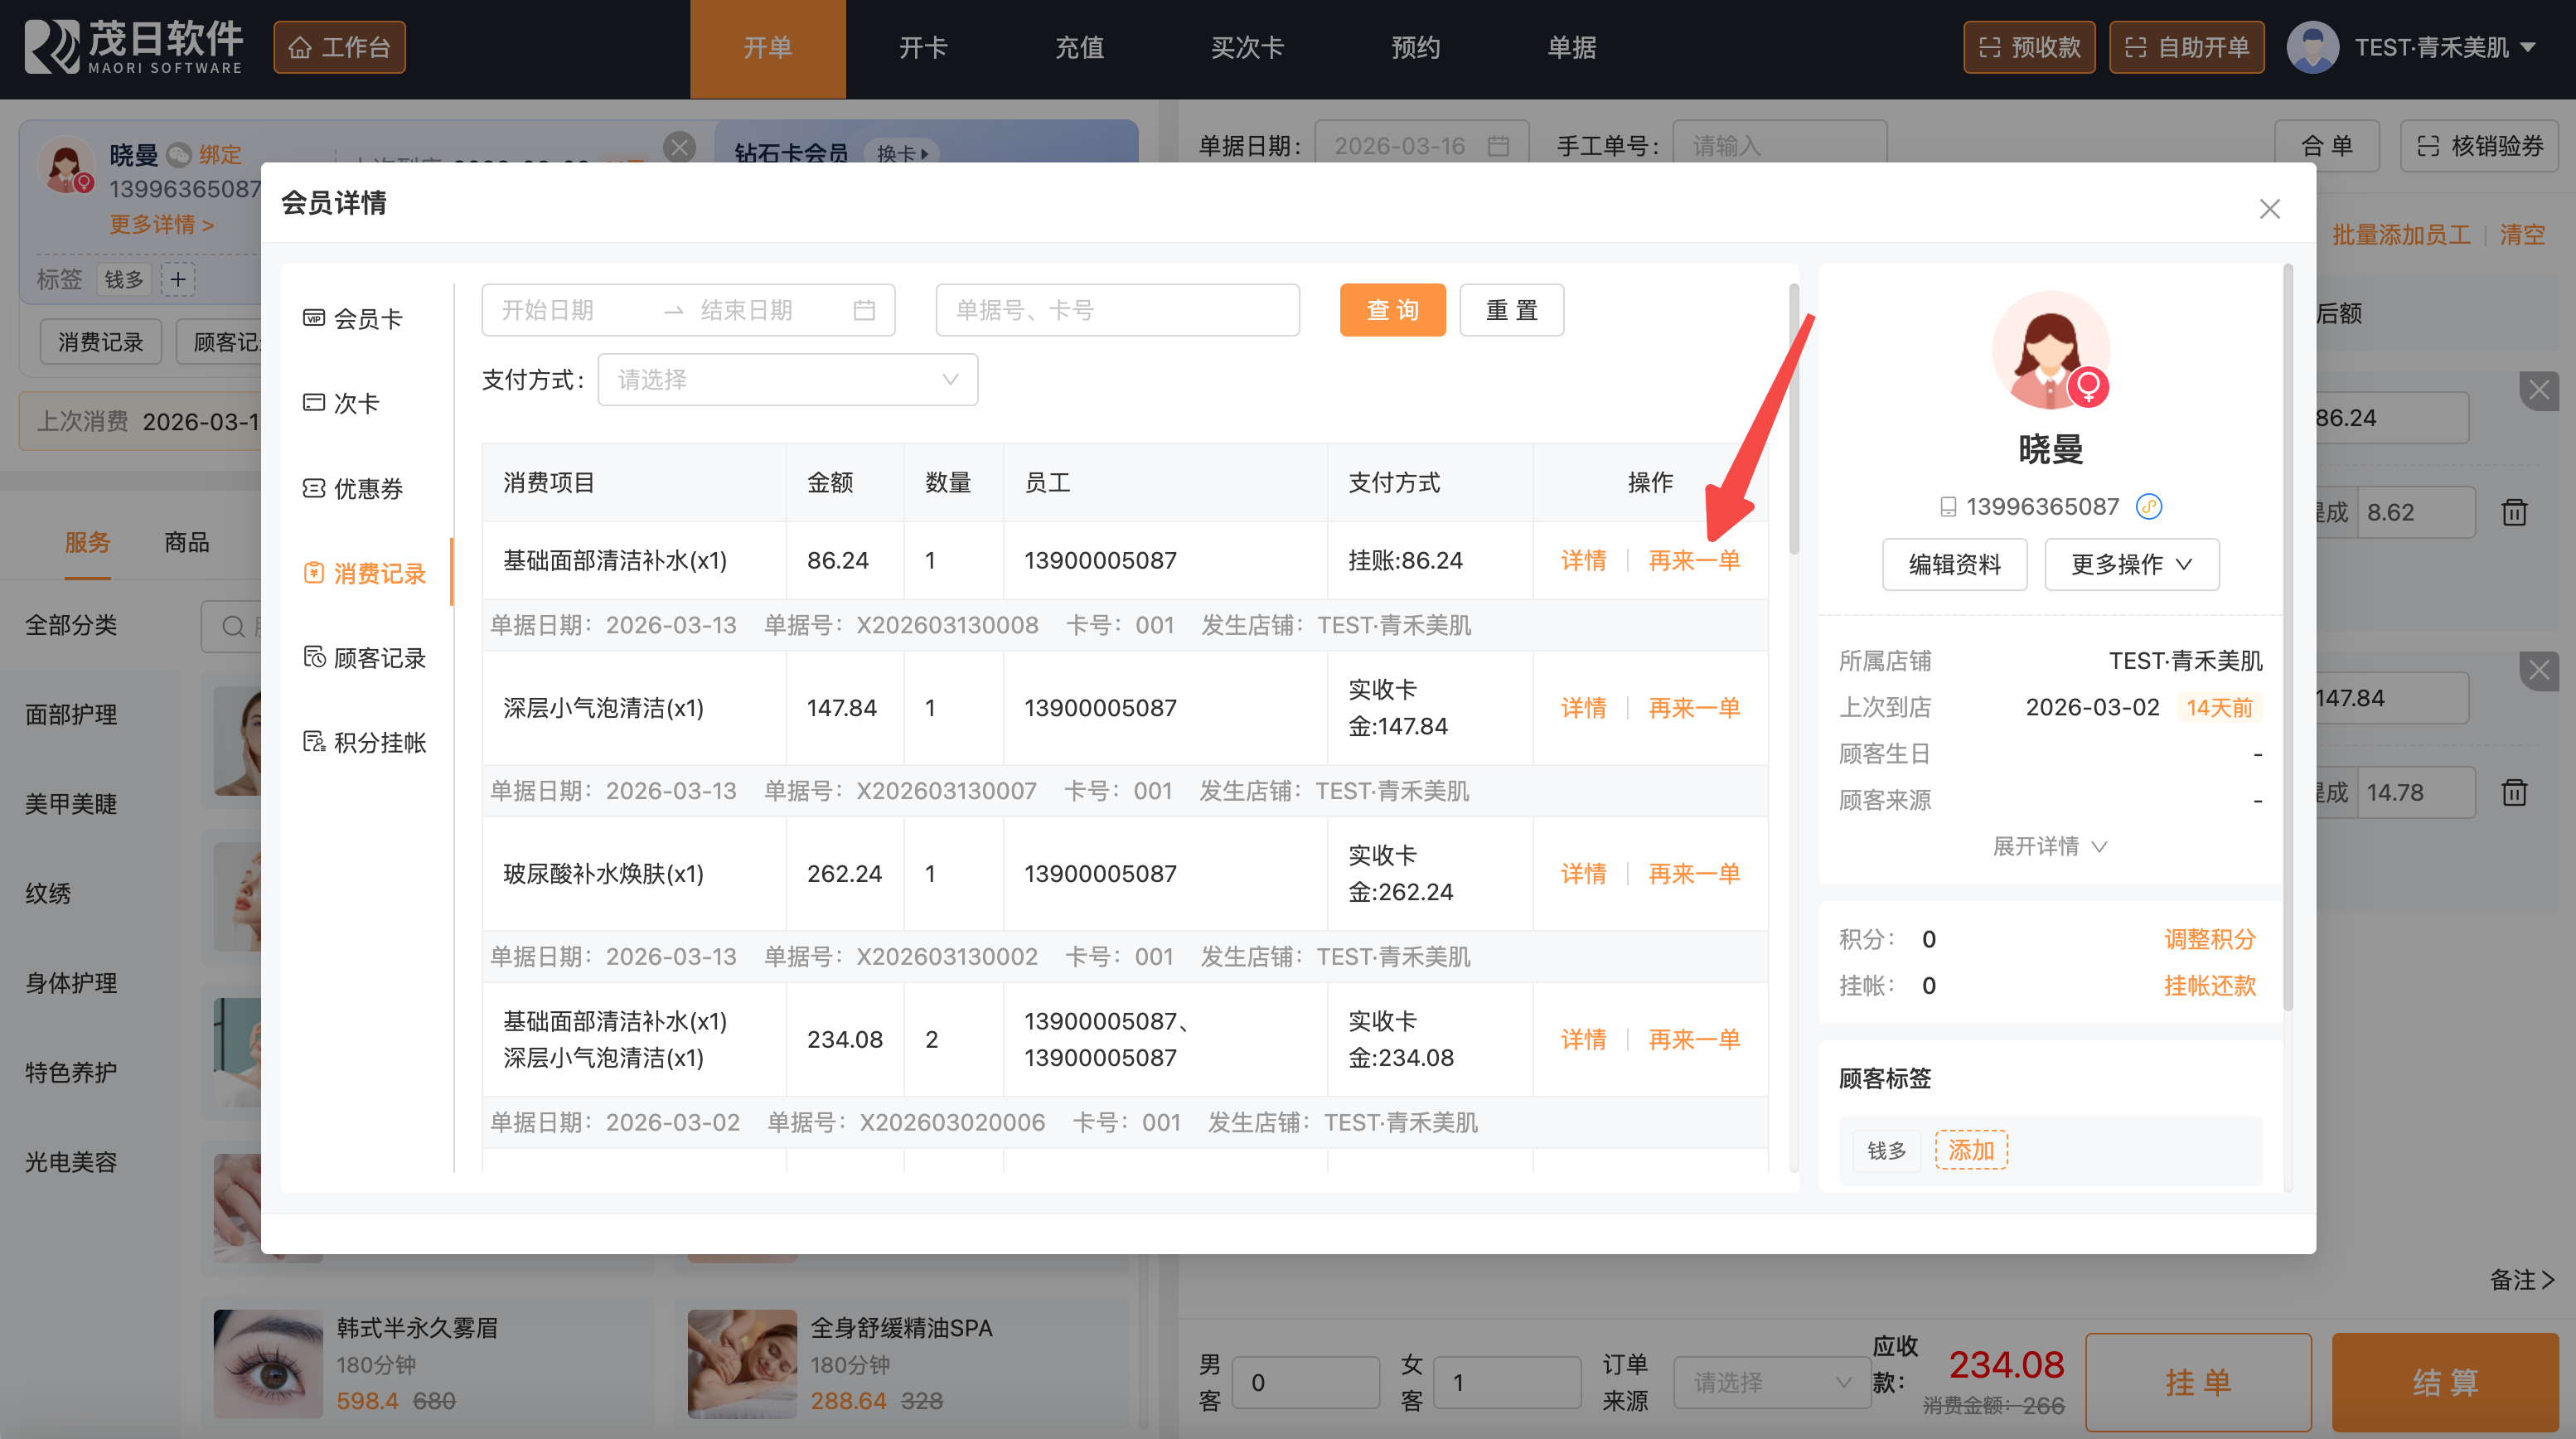Screen dimensions: 2576x1439
Task: Switch to the 预约 top tab
Action: [x=1415, y=48]
